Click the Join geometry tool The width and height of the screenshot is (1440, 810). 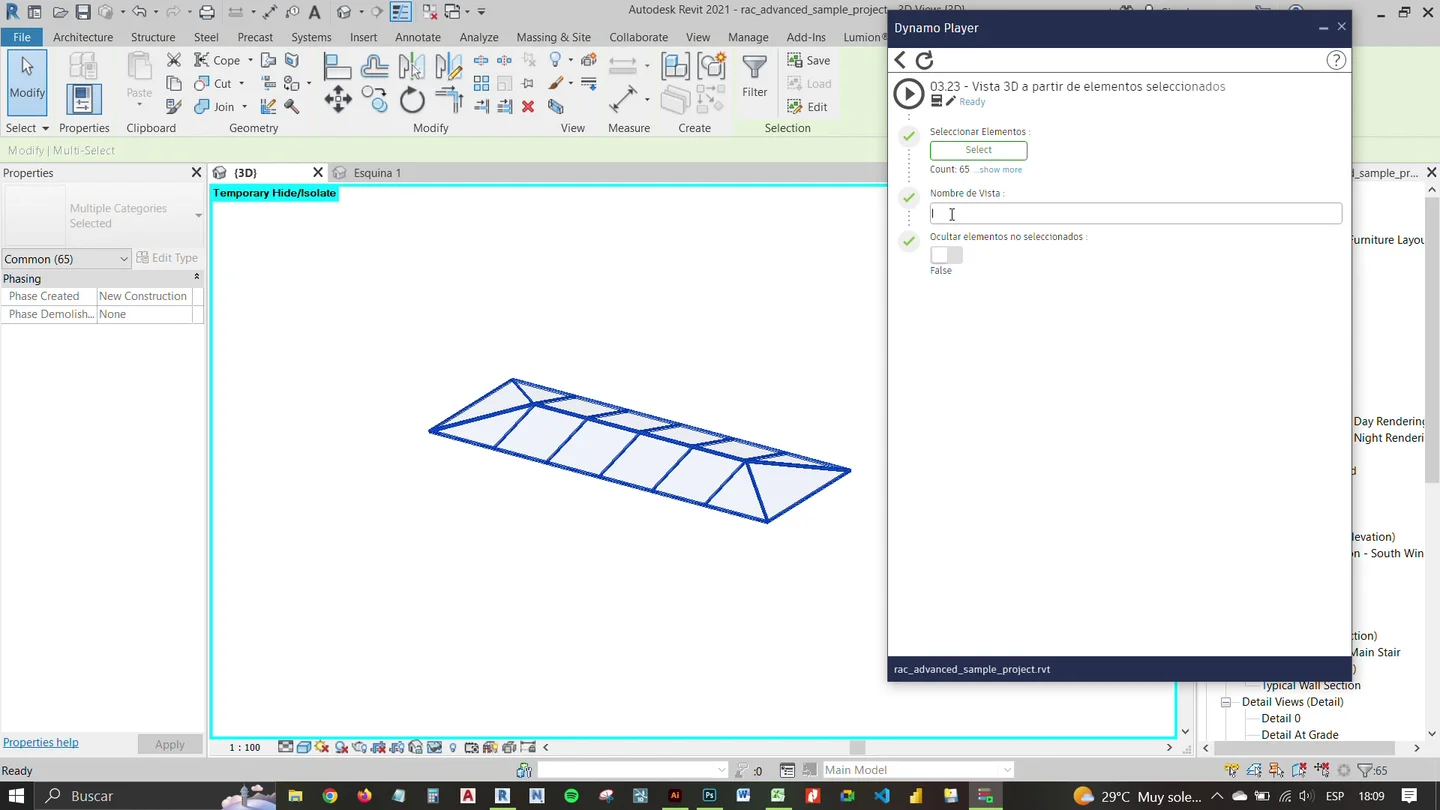click(216, 107)
